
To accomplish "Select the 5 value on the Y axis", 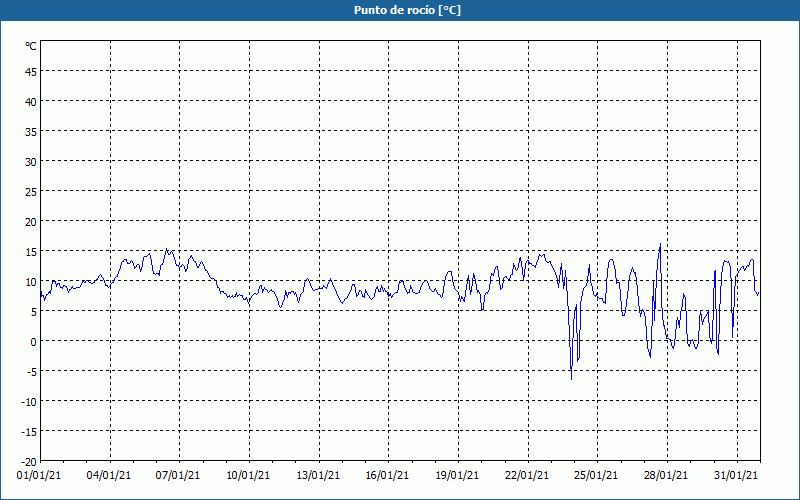I will coord(34,312).
